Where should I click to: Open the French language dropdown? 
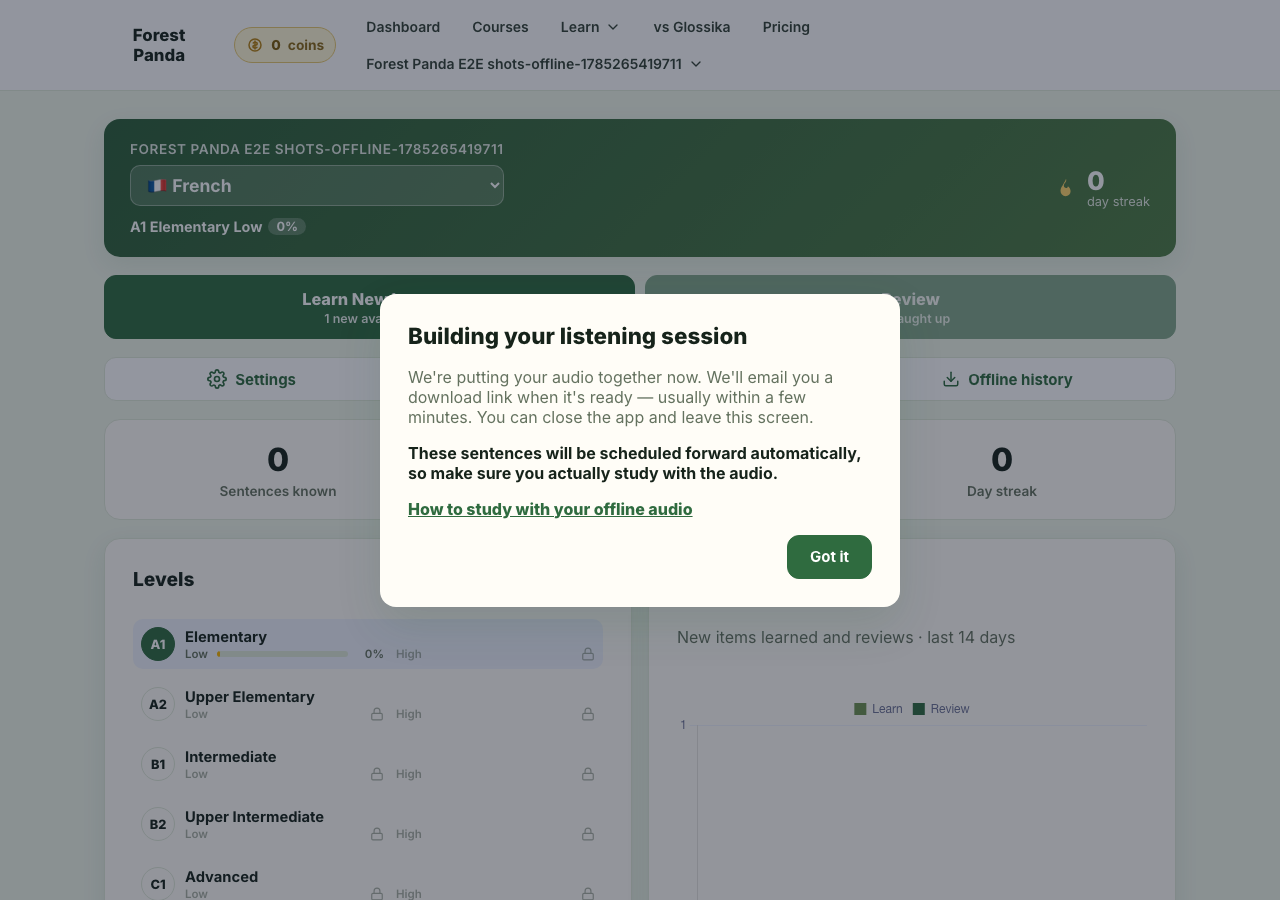pos(317,186)
